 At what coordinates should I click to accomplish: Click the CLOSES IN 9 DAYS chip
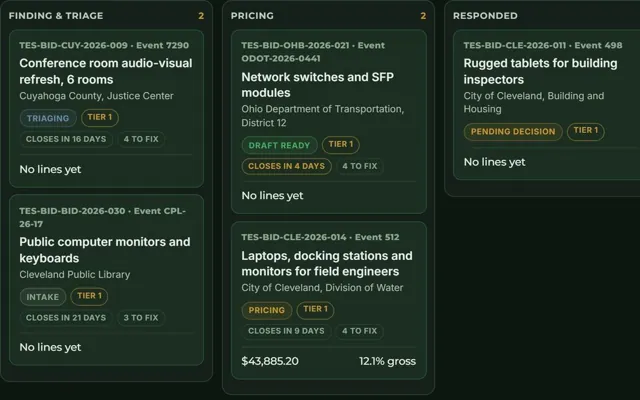coord(287,331)
